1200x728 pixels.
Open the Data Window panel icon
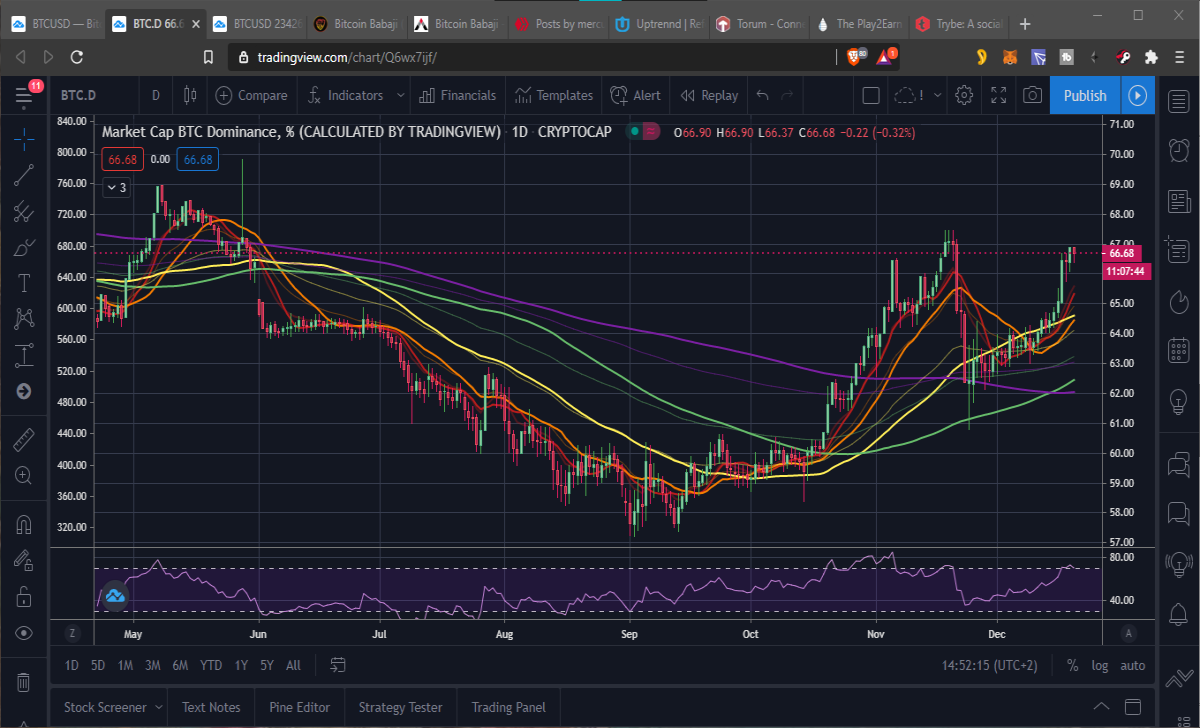[x=1178, y=248]
